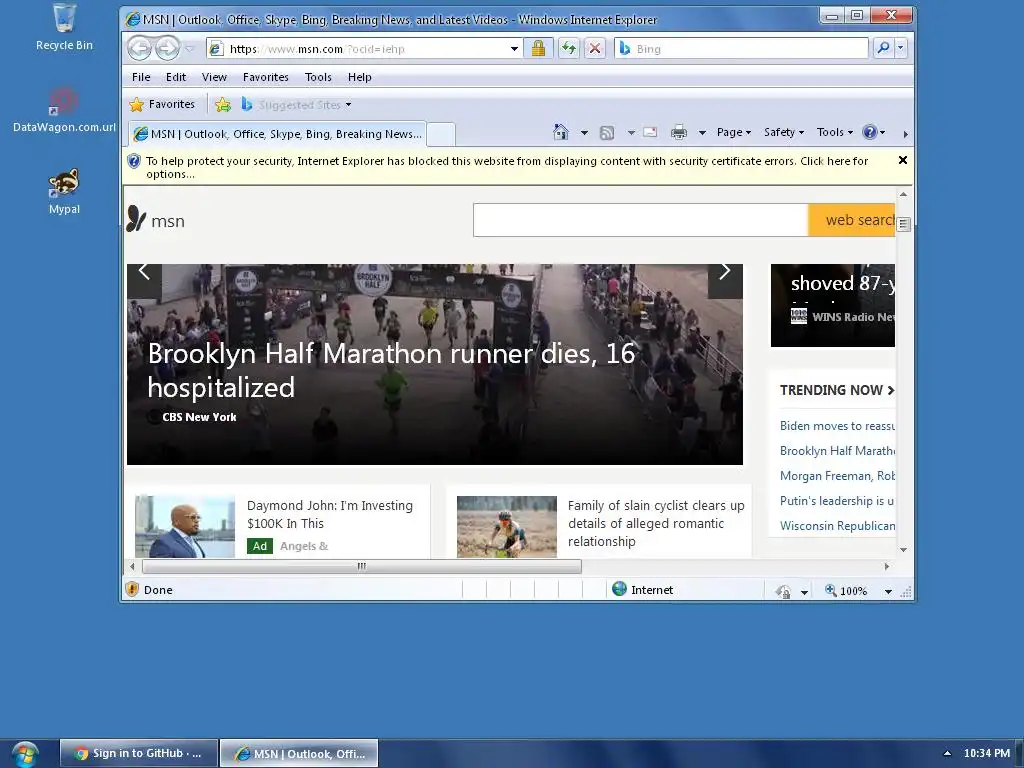
Task: Open a new blank tab
Action: 441,135
